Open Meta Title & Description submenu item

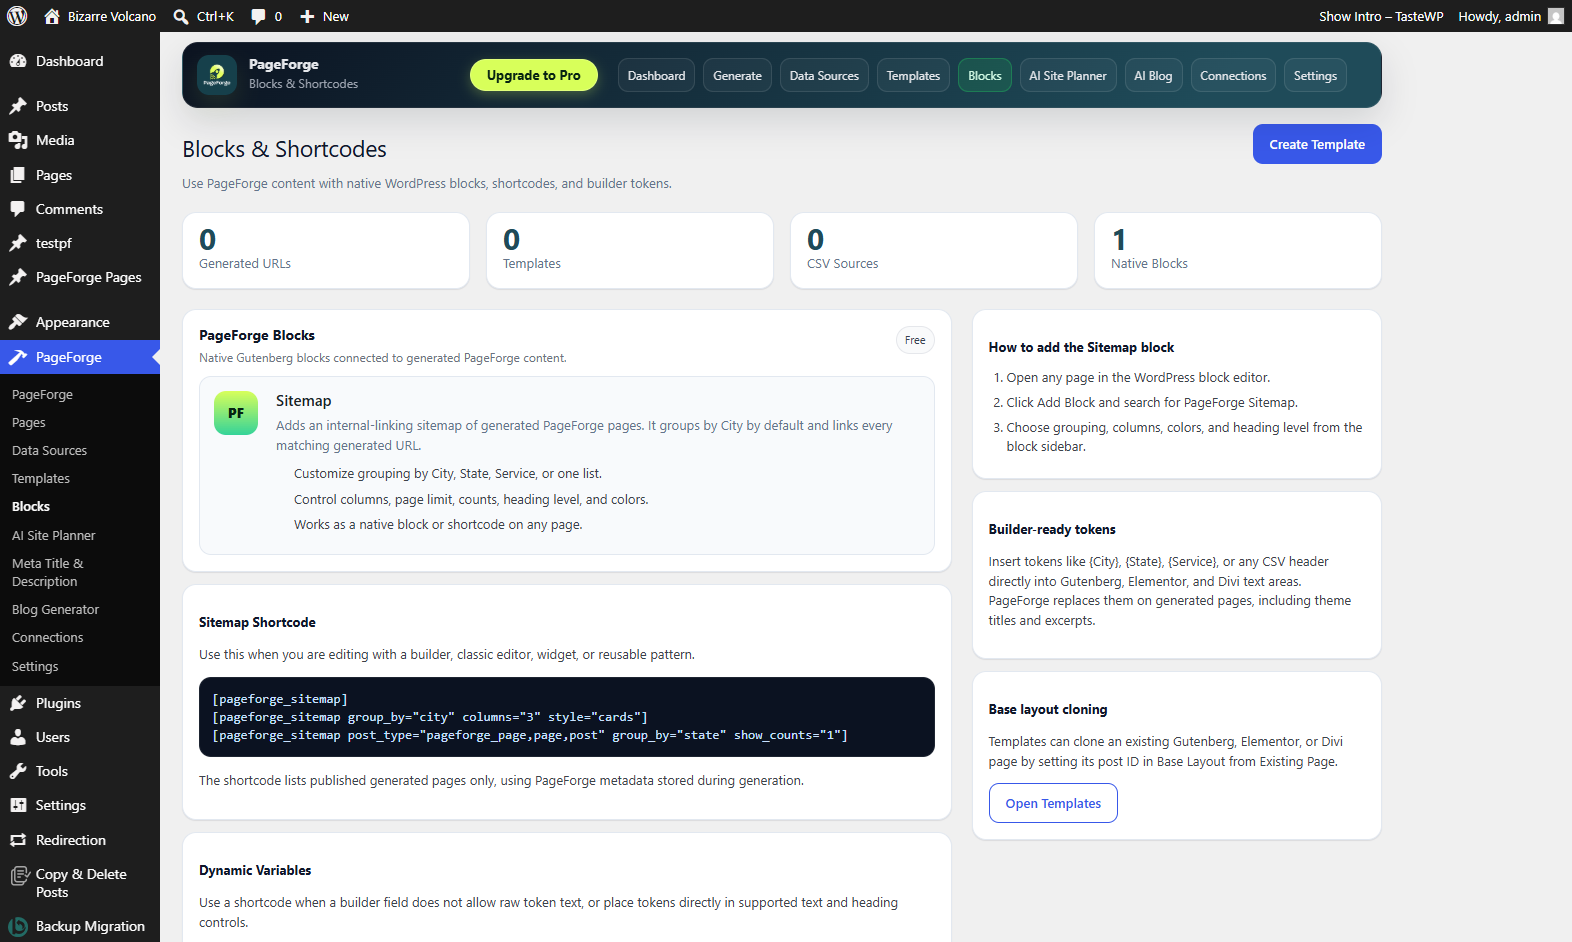click(48, 573)
